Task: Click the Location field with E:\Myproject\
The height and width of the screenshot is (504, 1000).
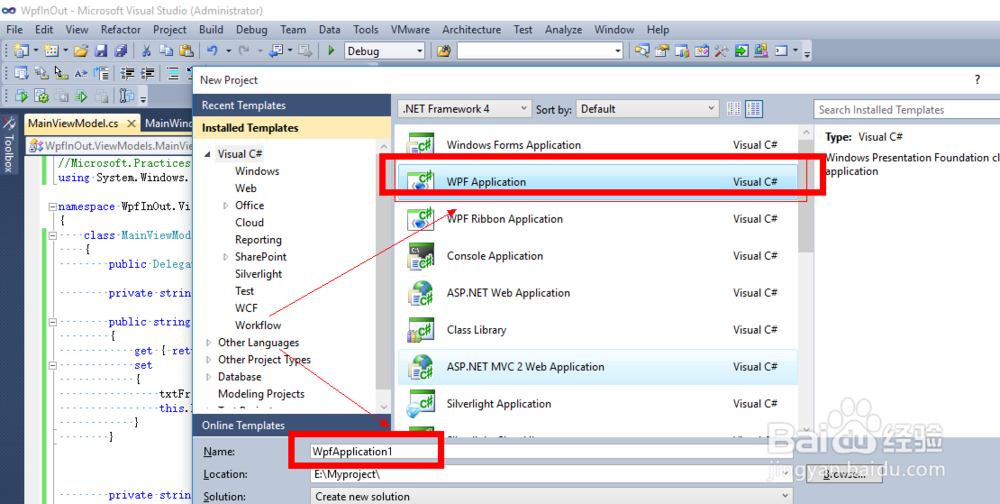Action: tap(552, 474)
